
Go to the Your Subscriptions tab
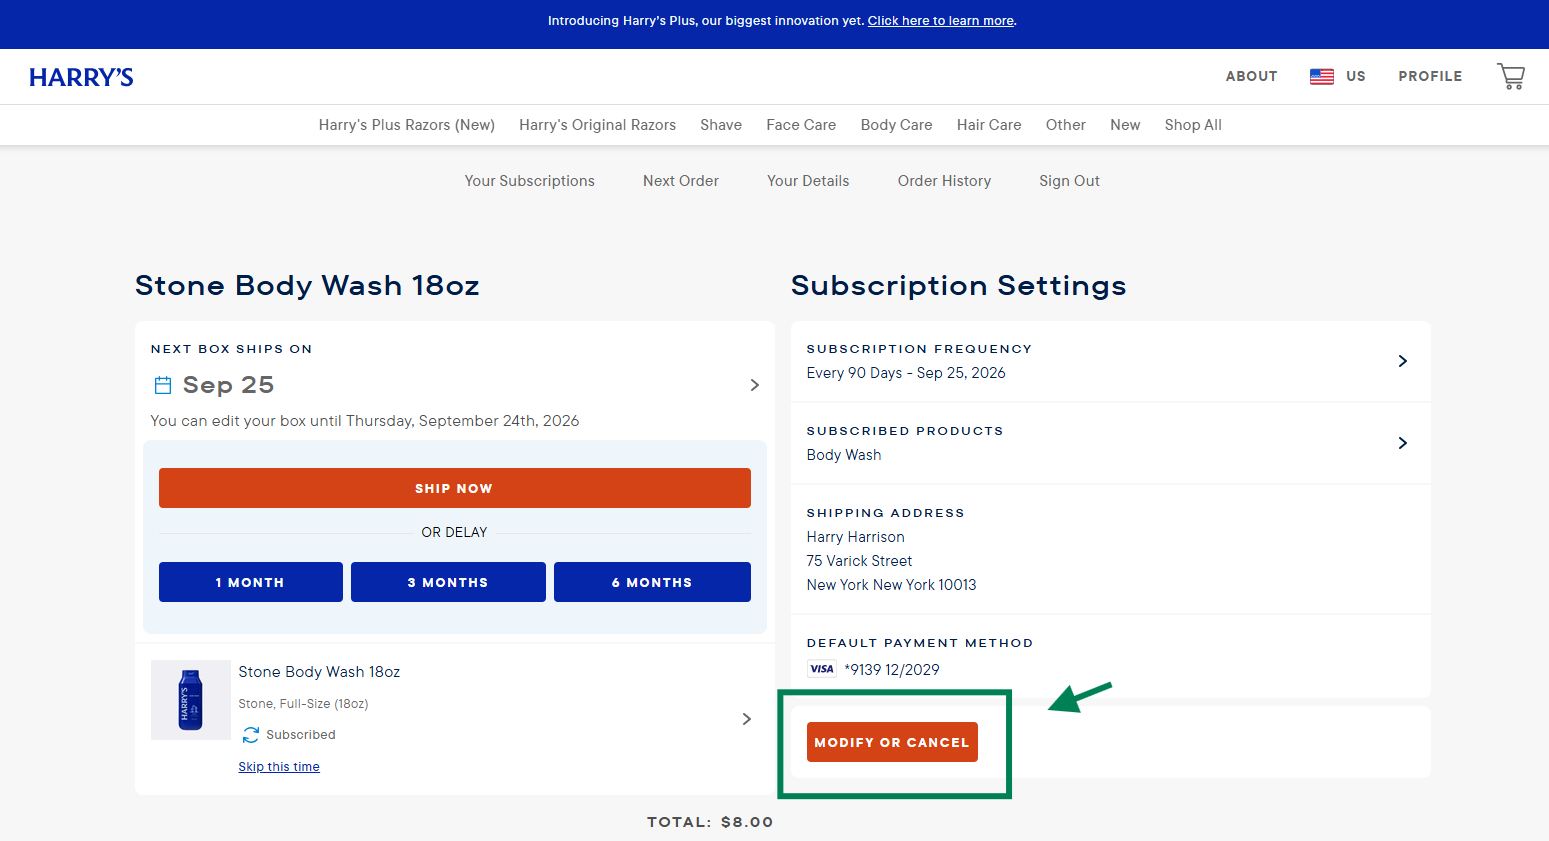pos(529,181)
